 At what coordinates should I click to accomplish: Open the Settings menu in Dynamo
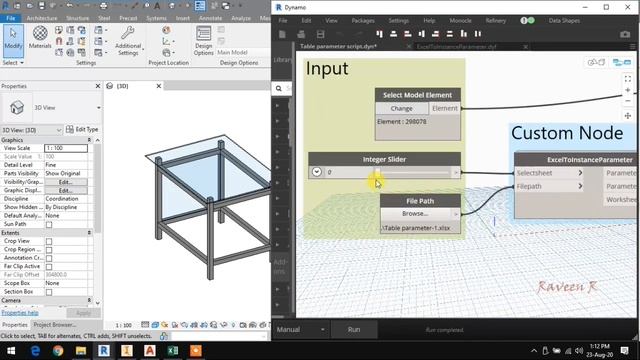click(398, 20)
